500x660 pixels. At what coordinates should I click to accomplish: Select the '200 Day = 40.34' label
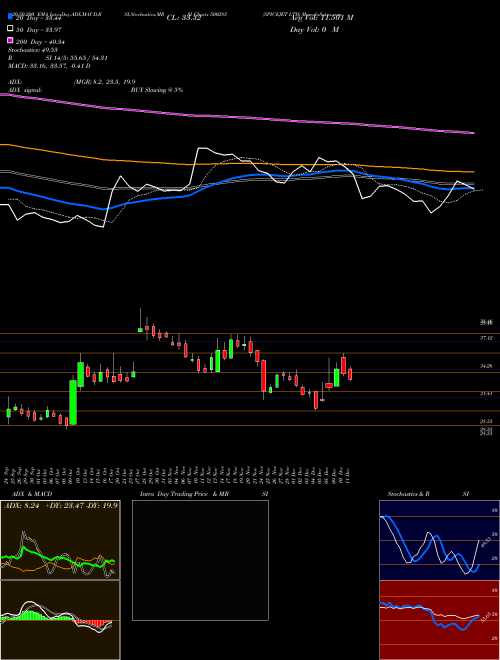[40, 41]
